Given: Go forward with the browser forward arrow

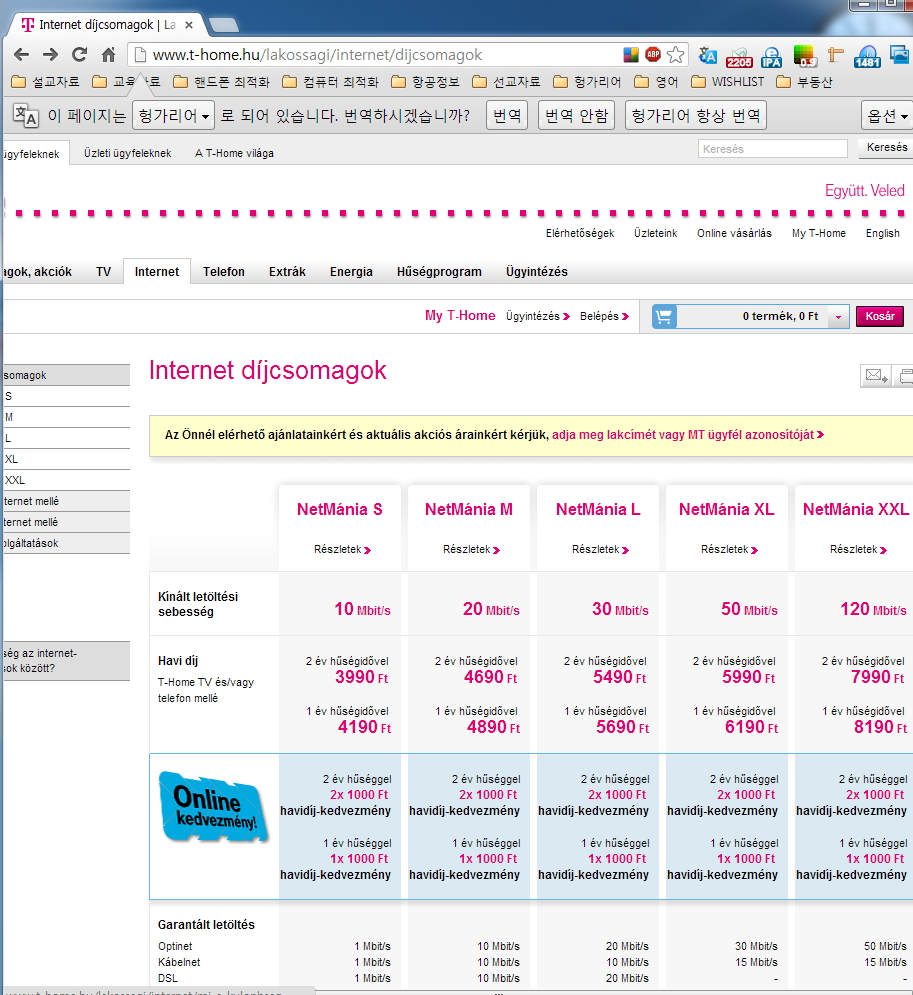Looking at the screenshot, I should (50, 55).
